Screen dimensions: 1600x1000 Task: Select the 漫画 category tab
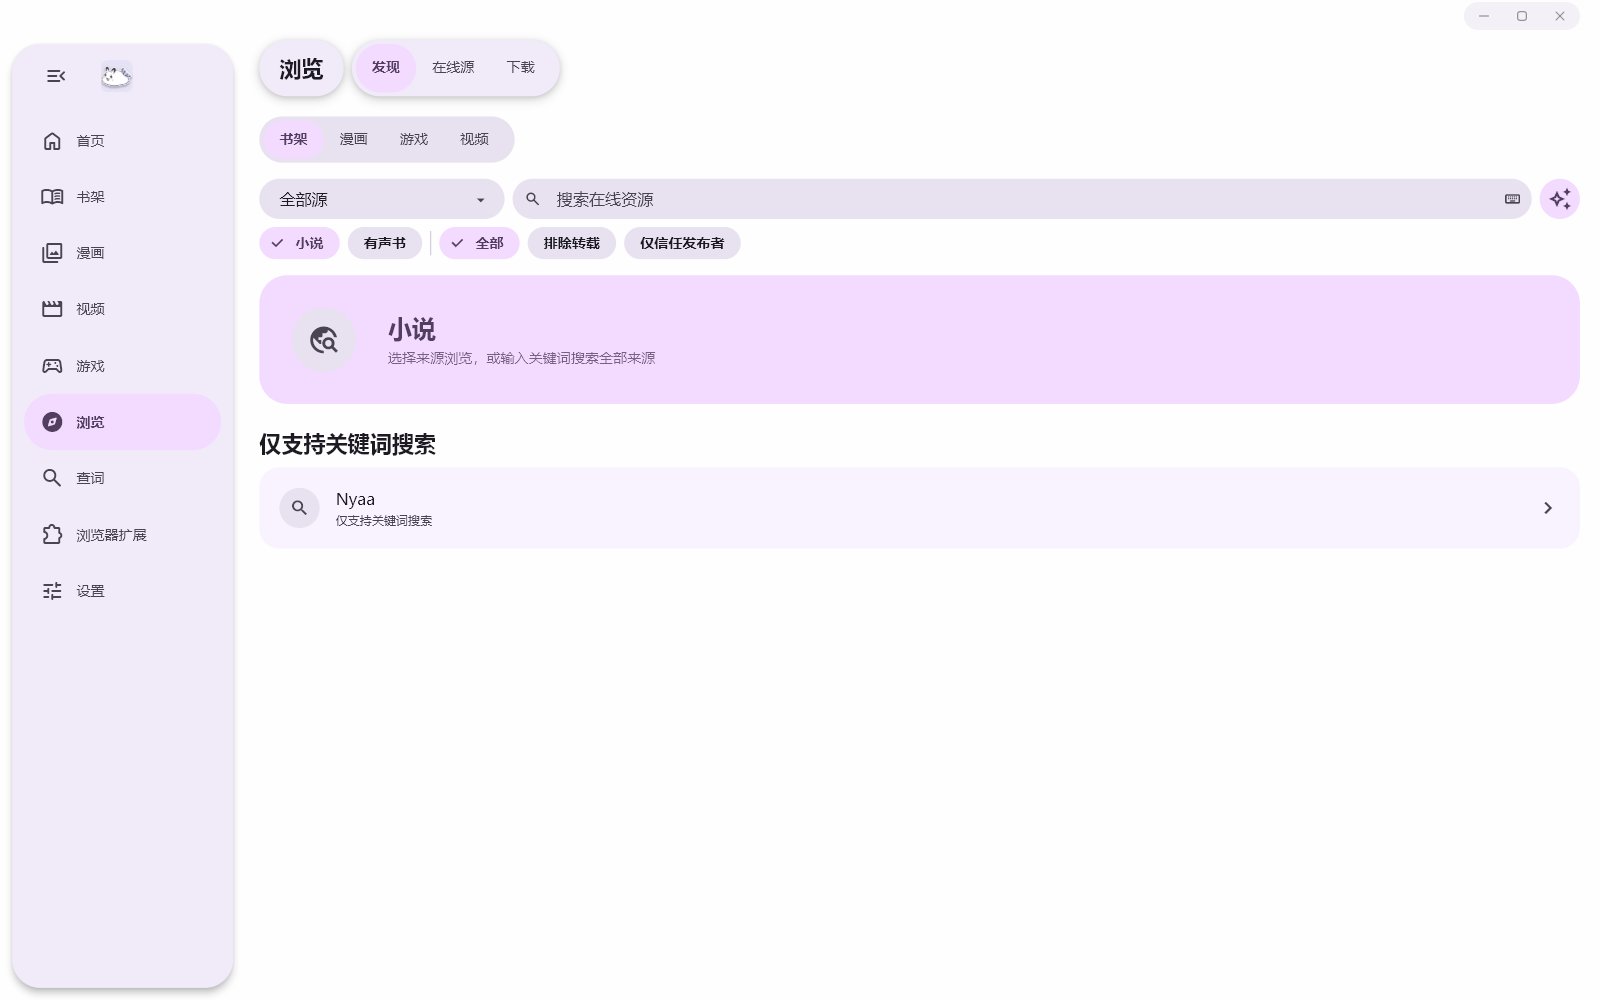353,139
